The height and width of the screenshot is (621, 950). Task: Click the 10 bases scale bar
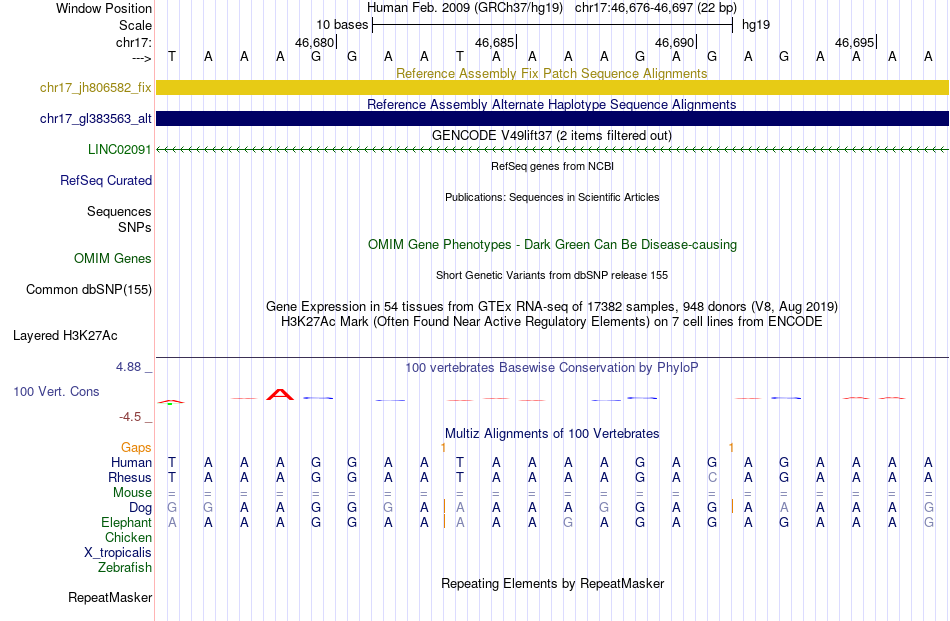[x=553, y=25]
